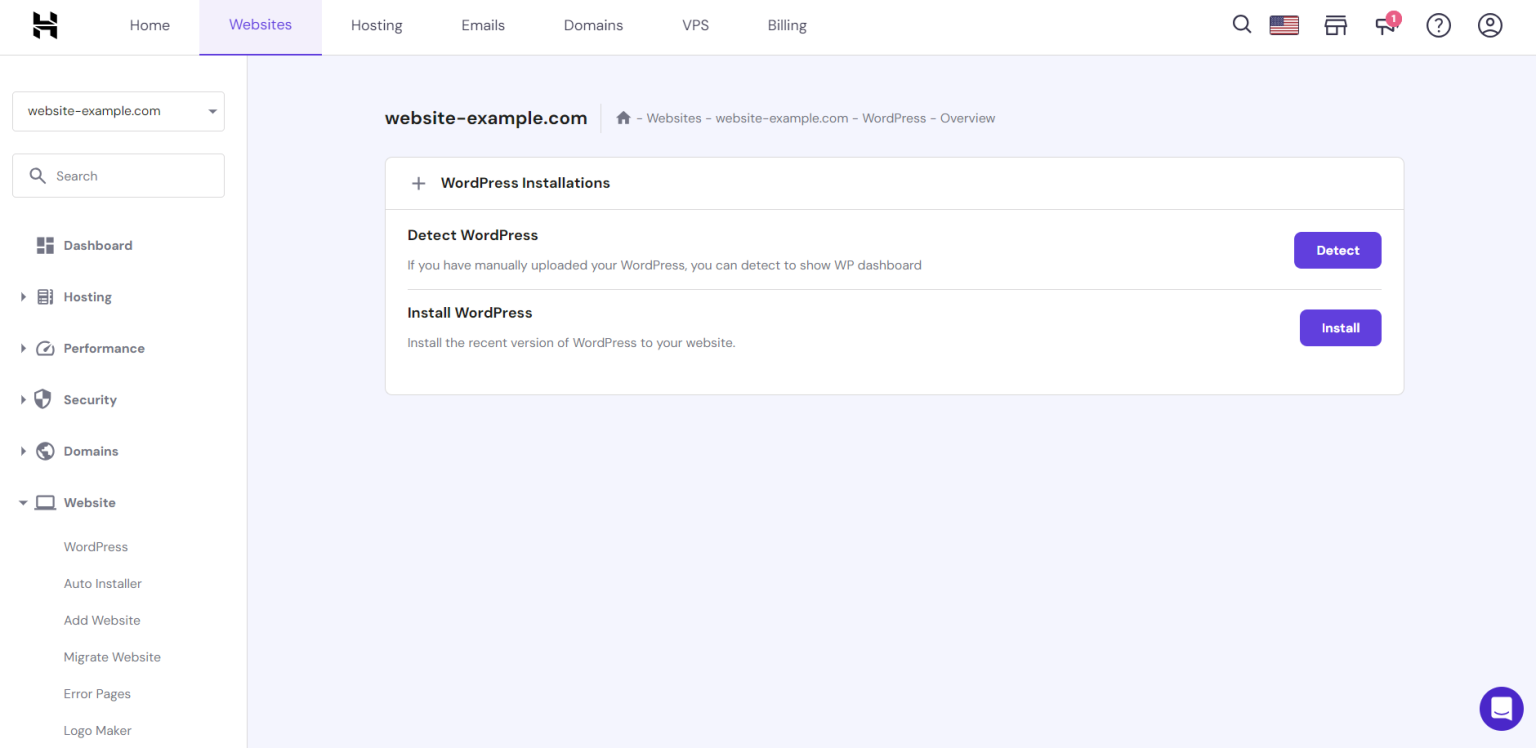This screenshot has height=748, width=1536.
Task: View notifications via the bell icon
Action: (x=1386, y=25)
